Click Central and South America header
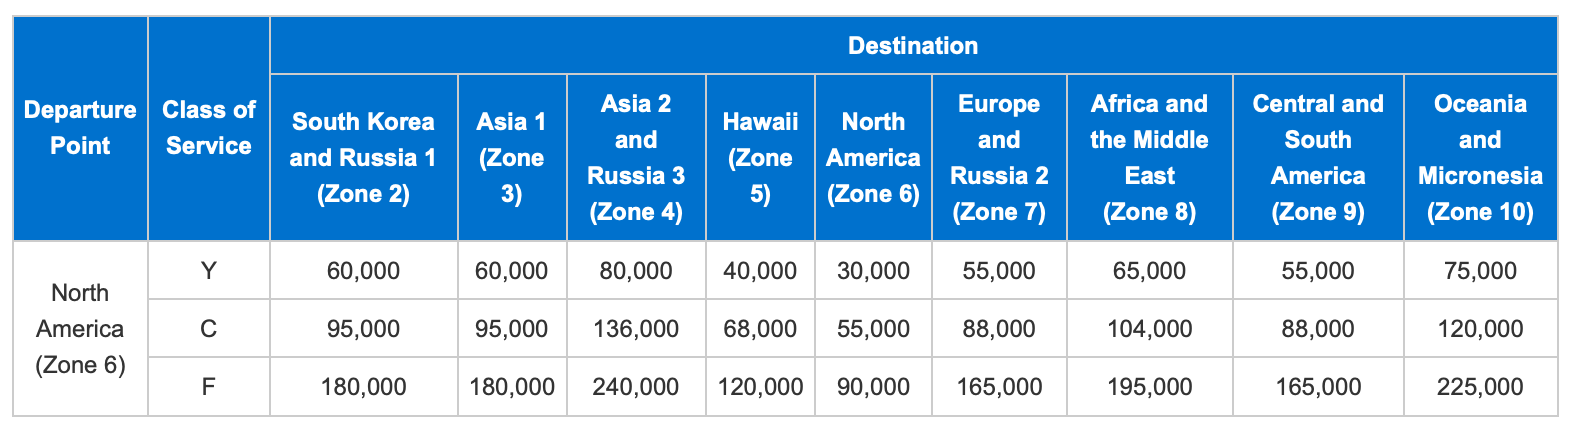This screenshot has height=430, width=1580. (1318, 158)
